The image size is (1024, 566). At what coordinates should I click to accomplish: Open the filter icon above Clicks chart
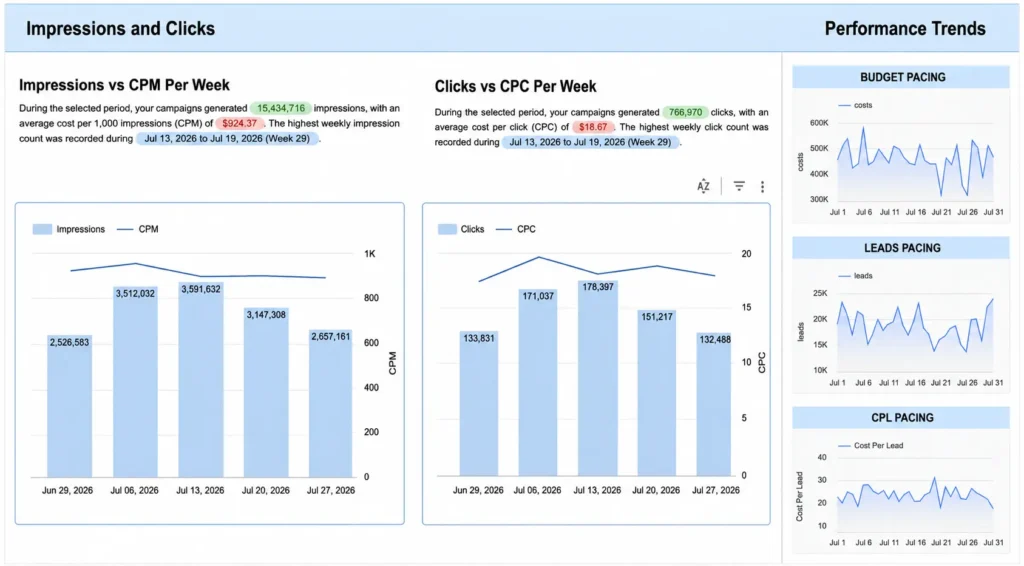(739, 187)
